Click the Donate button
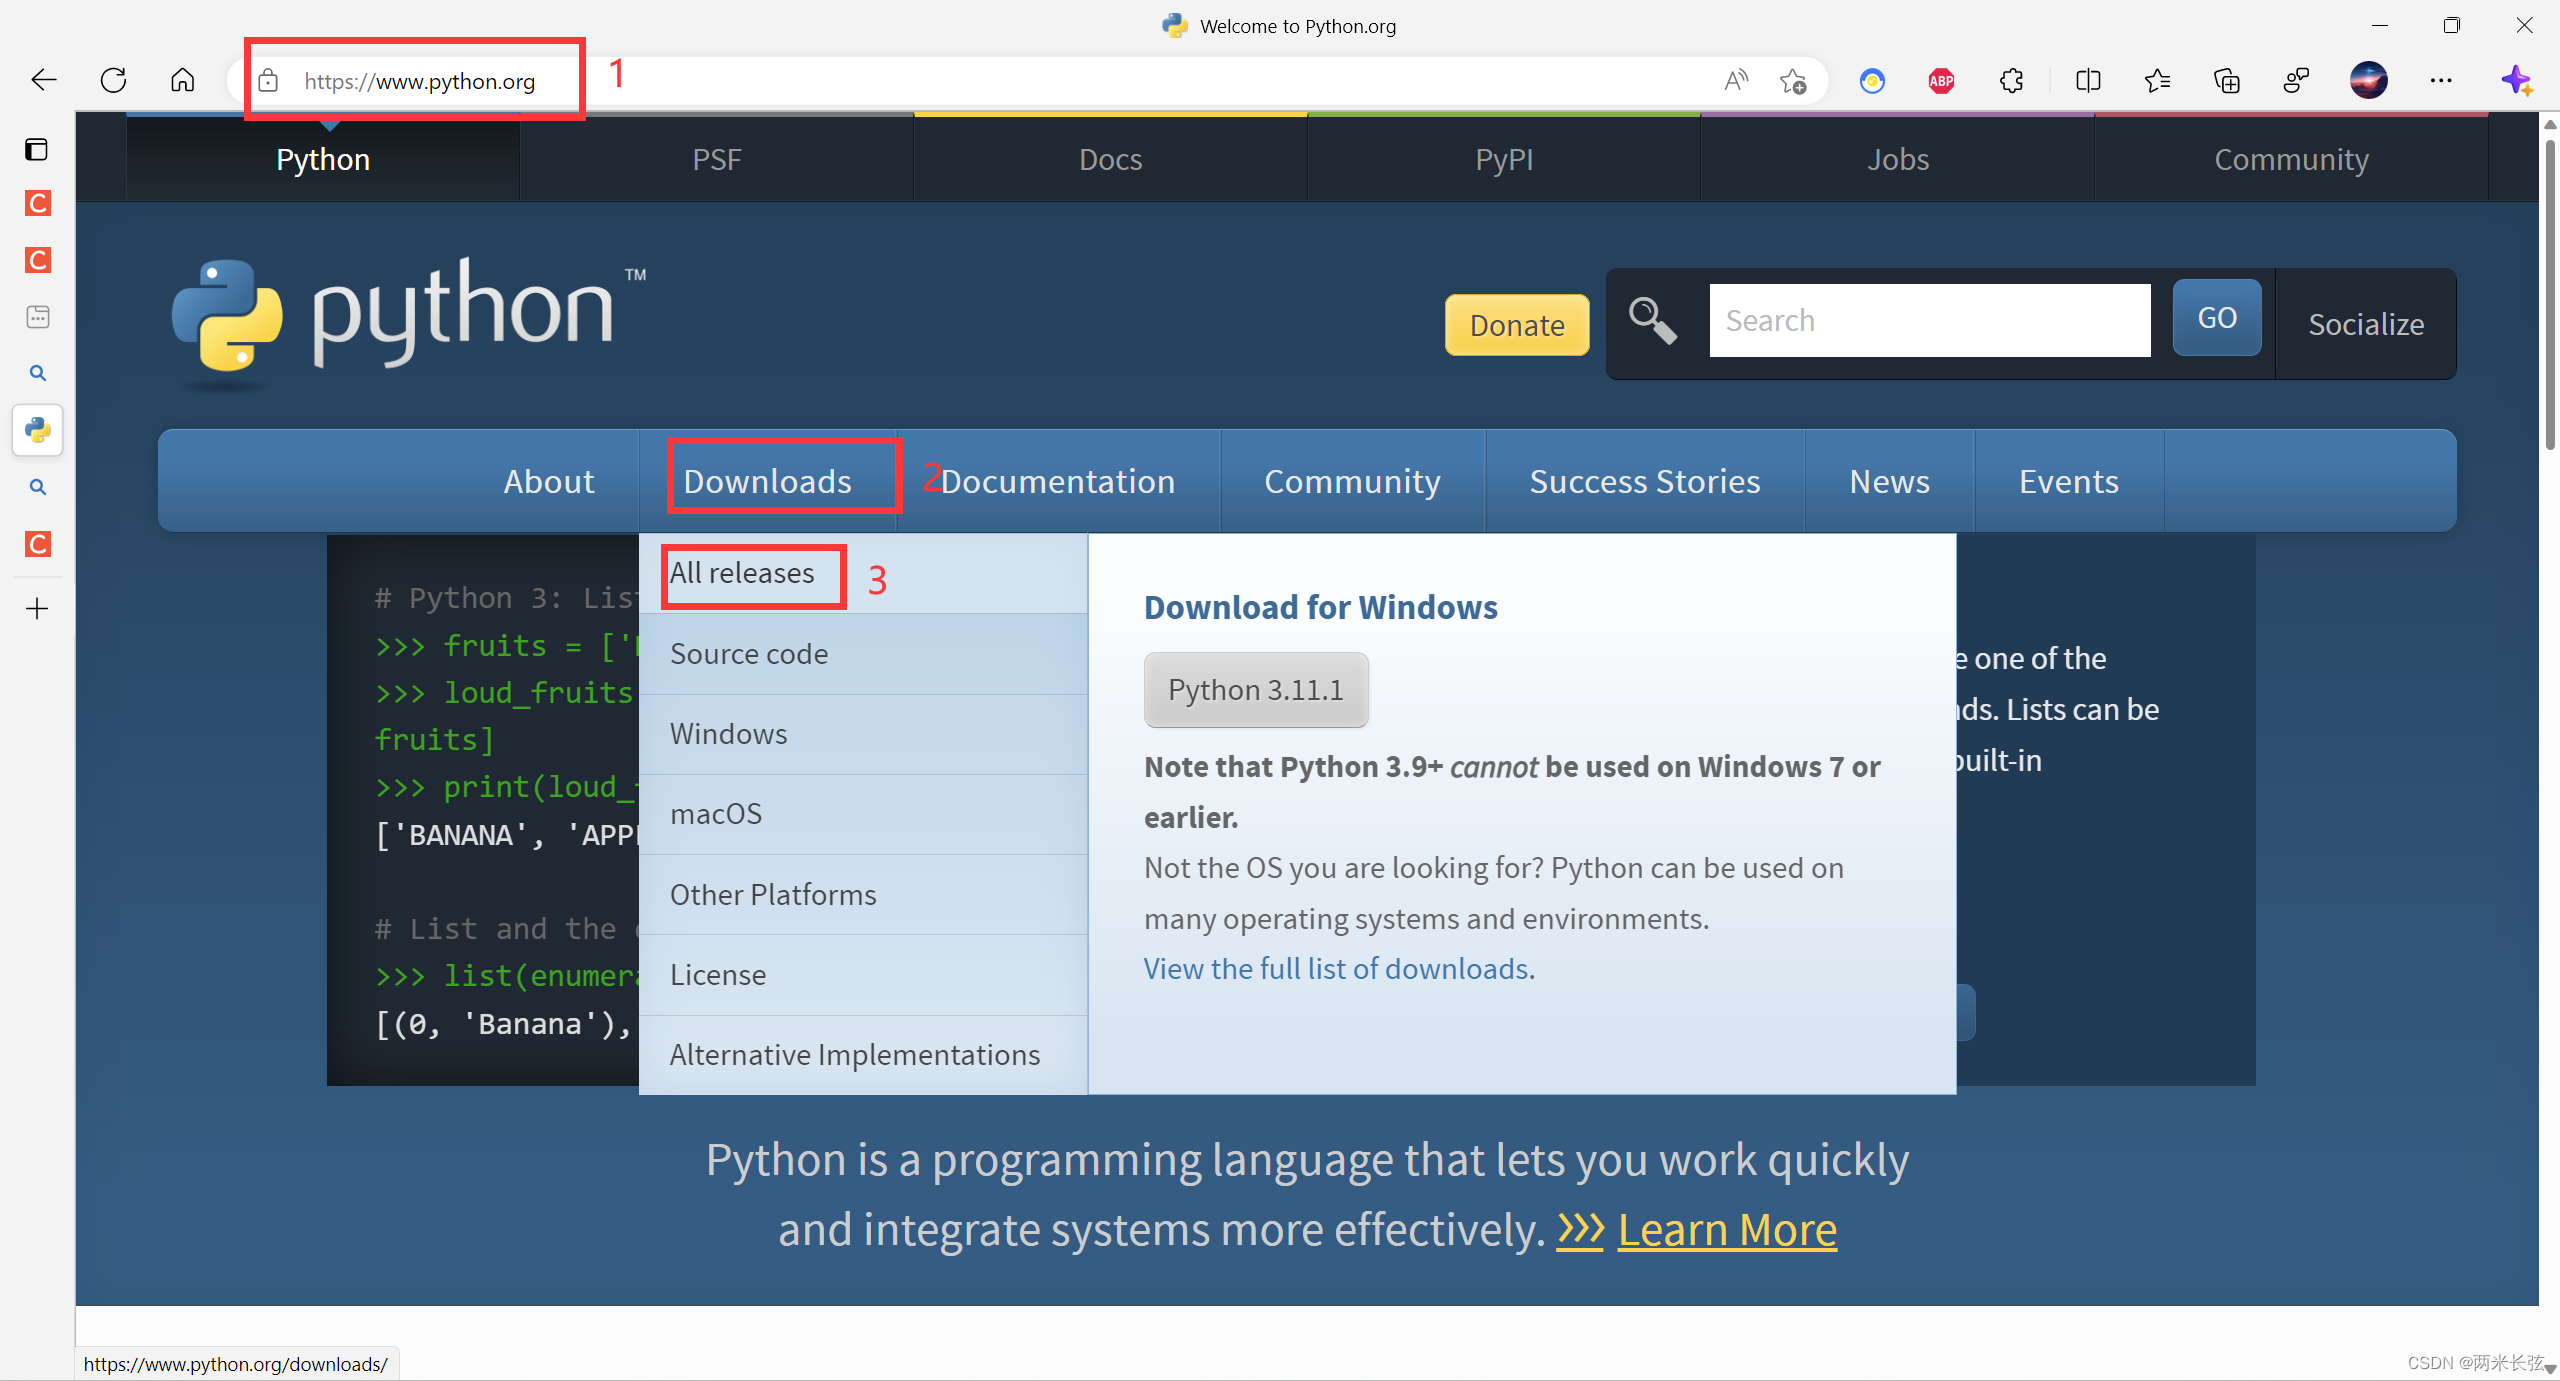The image size is (2560, 1381). tap(1516, 325)
